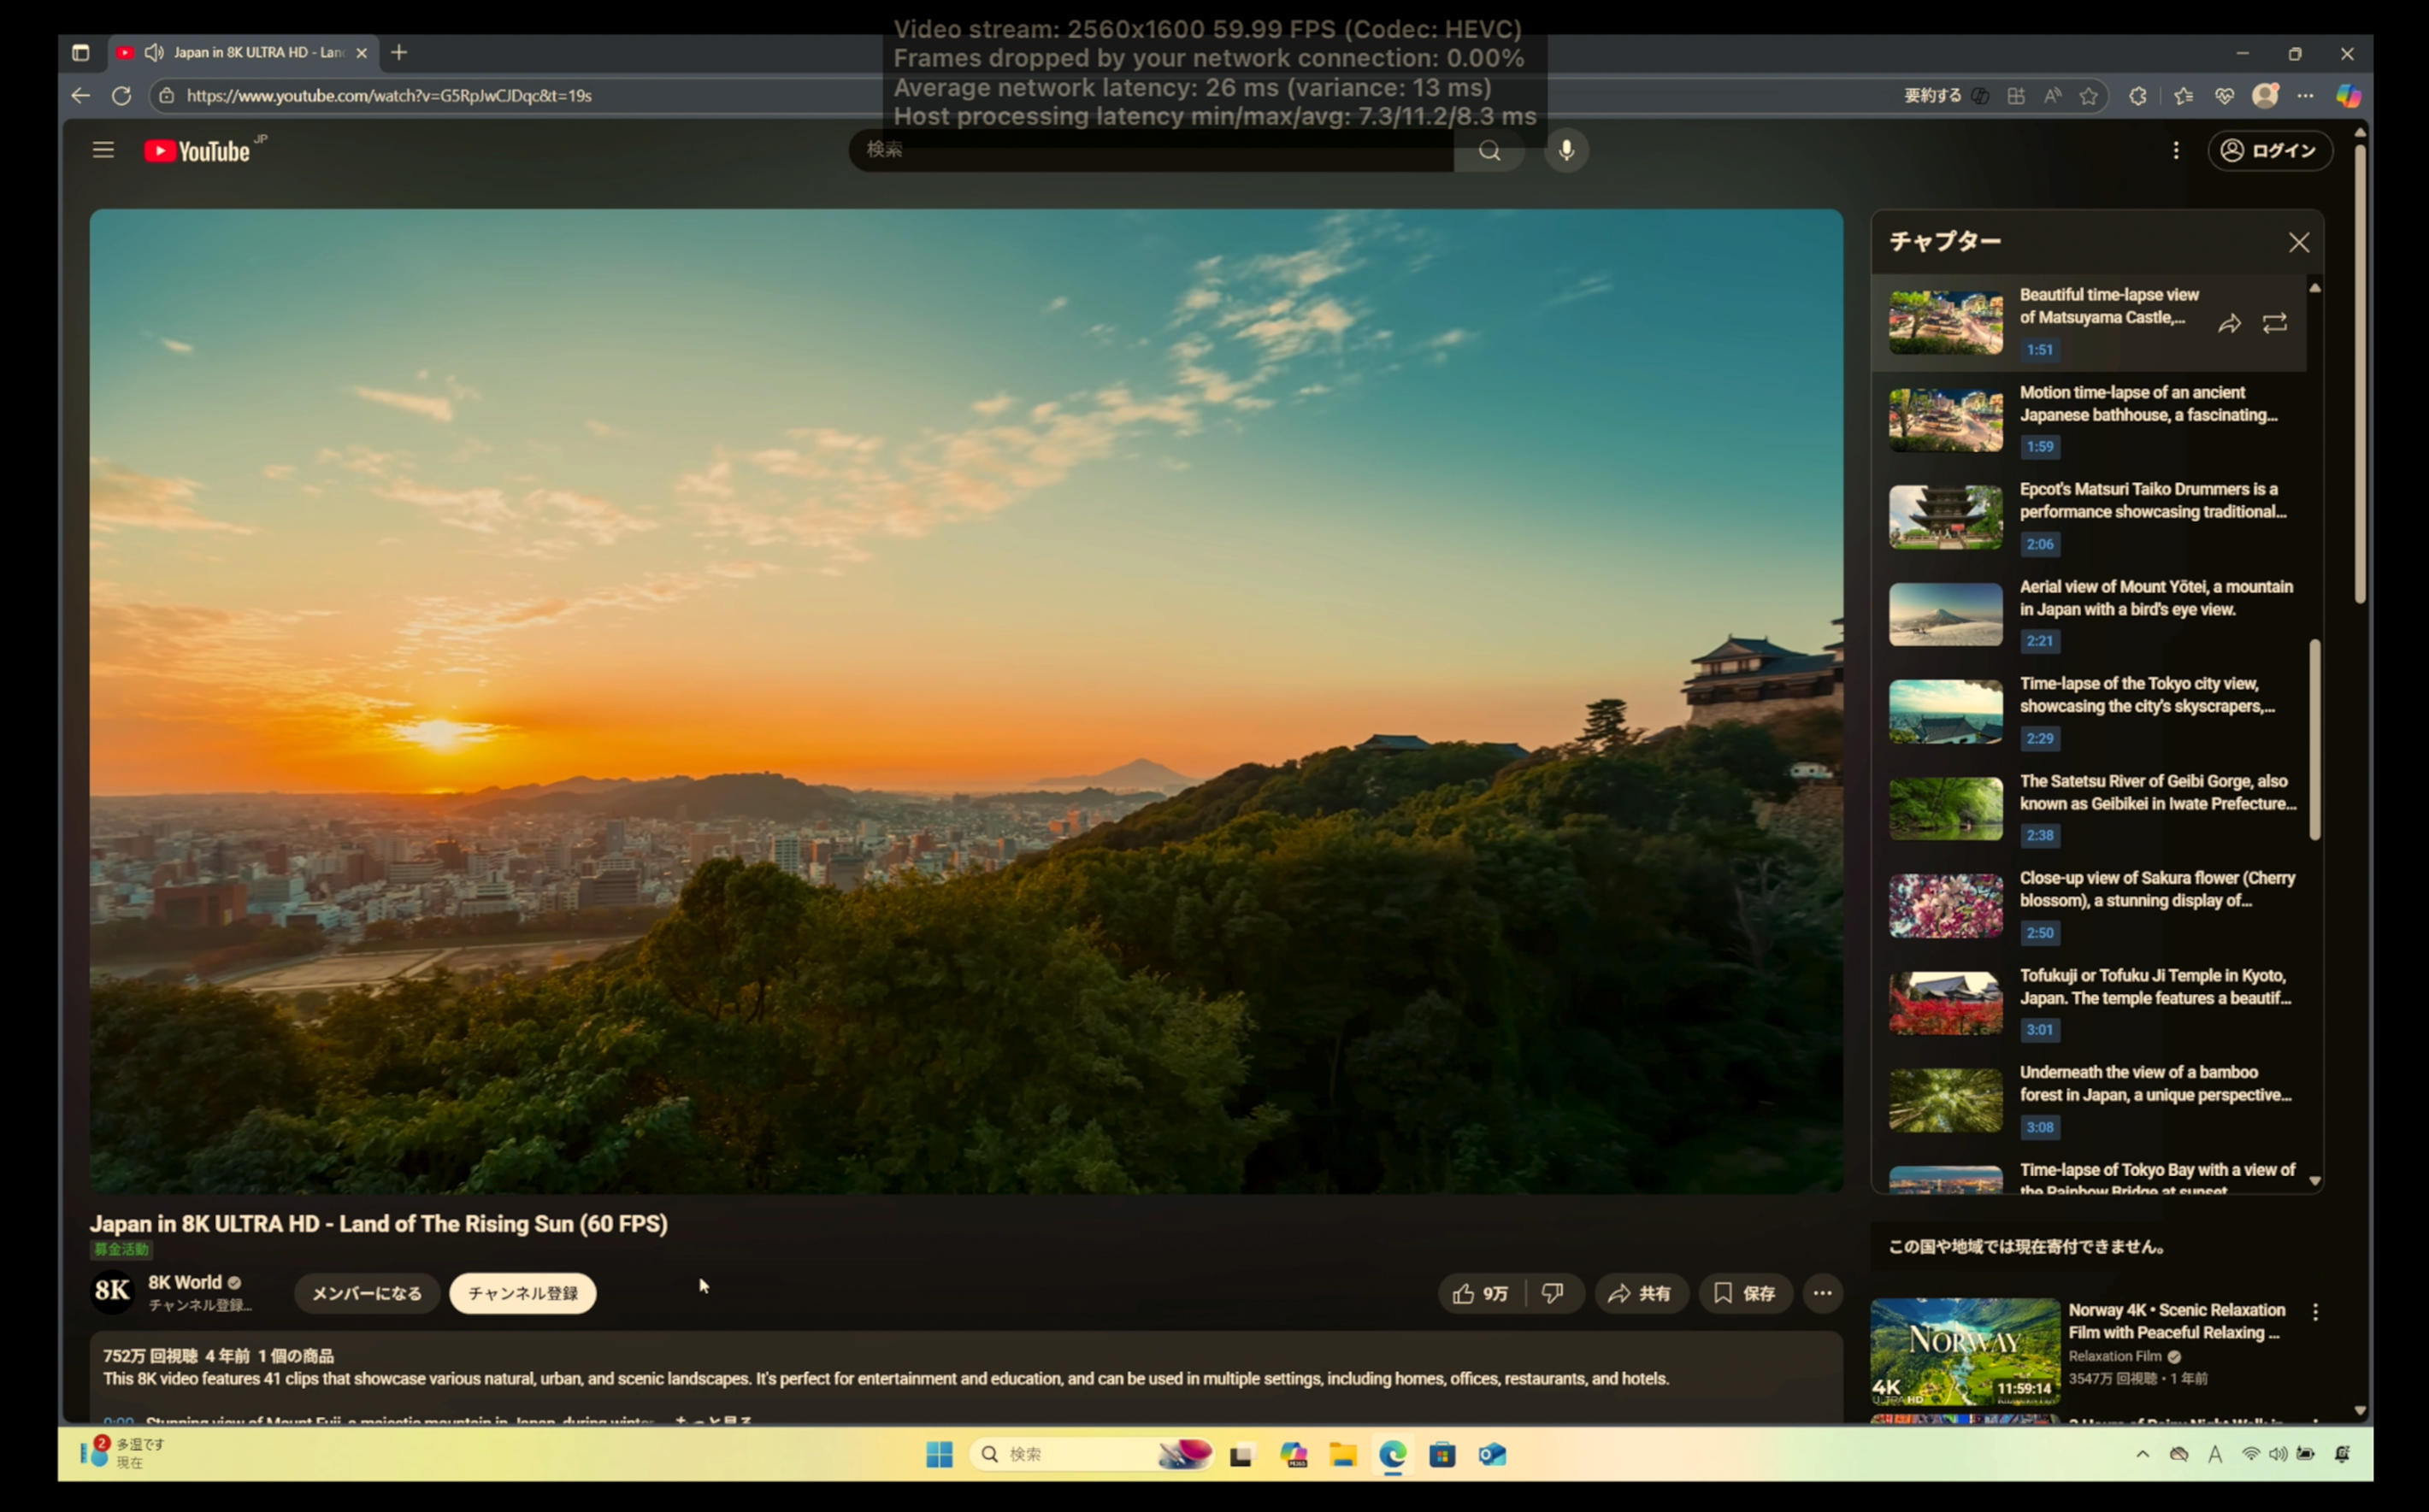Click the voice search microphone icon
The width and height of the screenshot is (2429, 1512).
1566,150
